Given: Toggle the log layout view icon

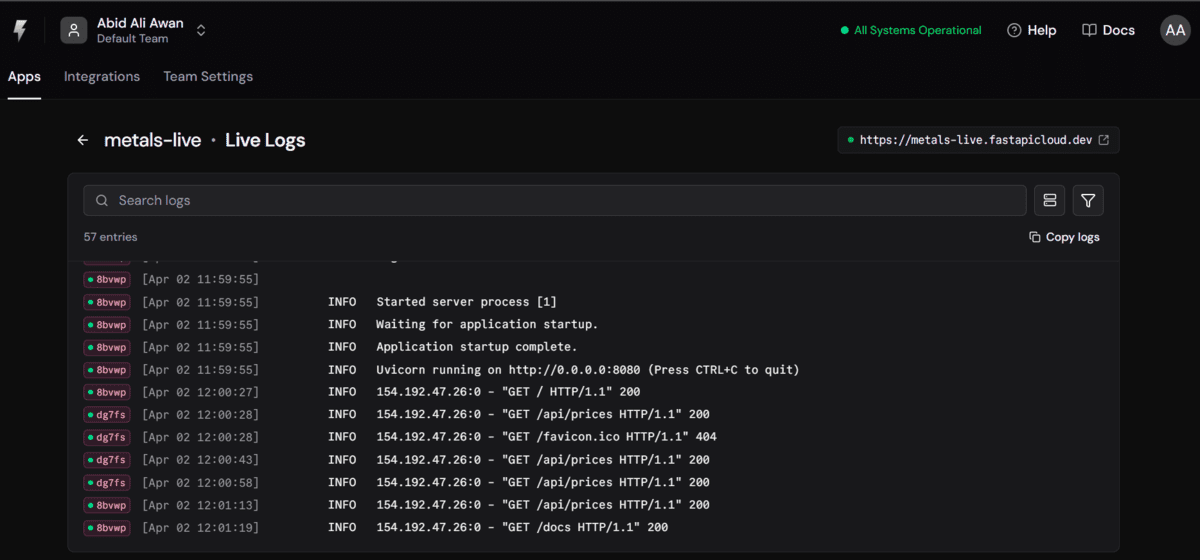Looking at the screenshot, I should pyautogui.click(x=1050, y=201).
